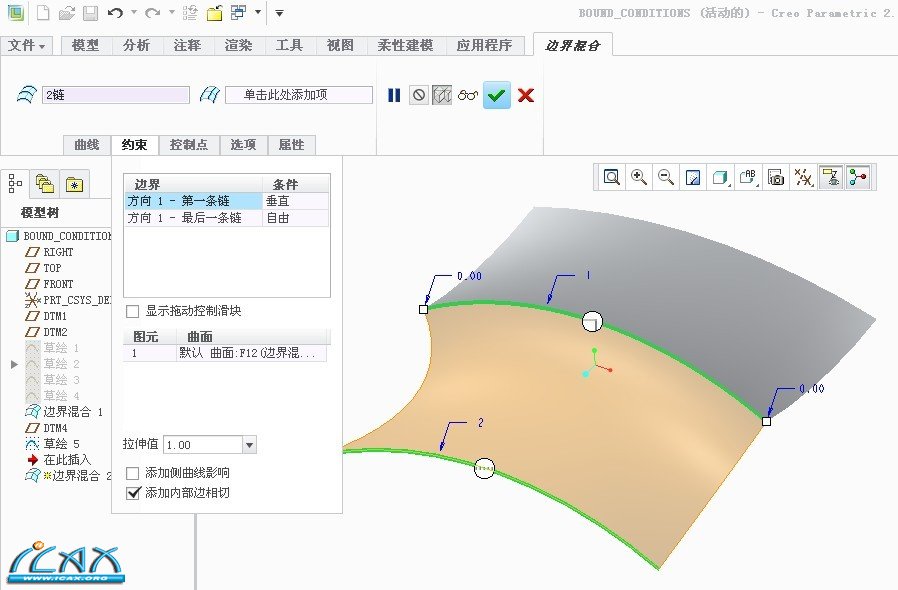
Task: Pause the feature with the pause icon
Action: tap(394, 95)
